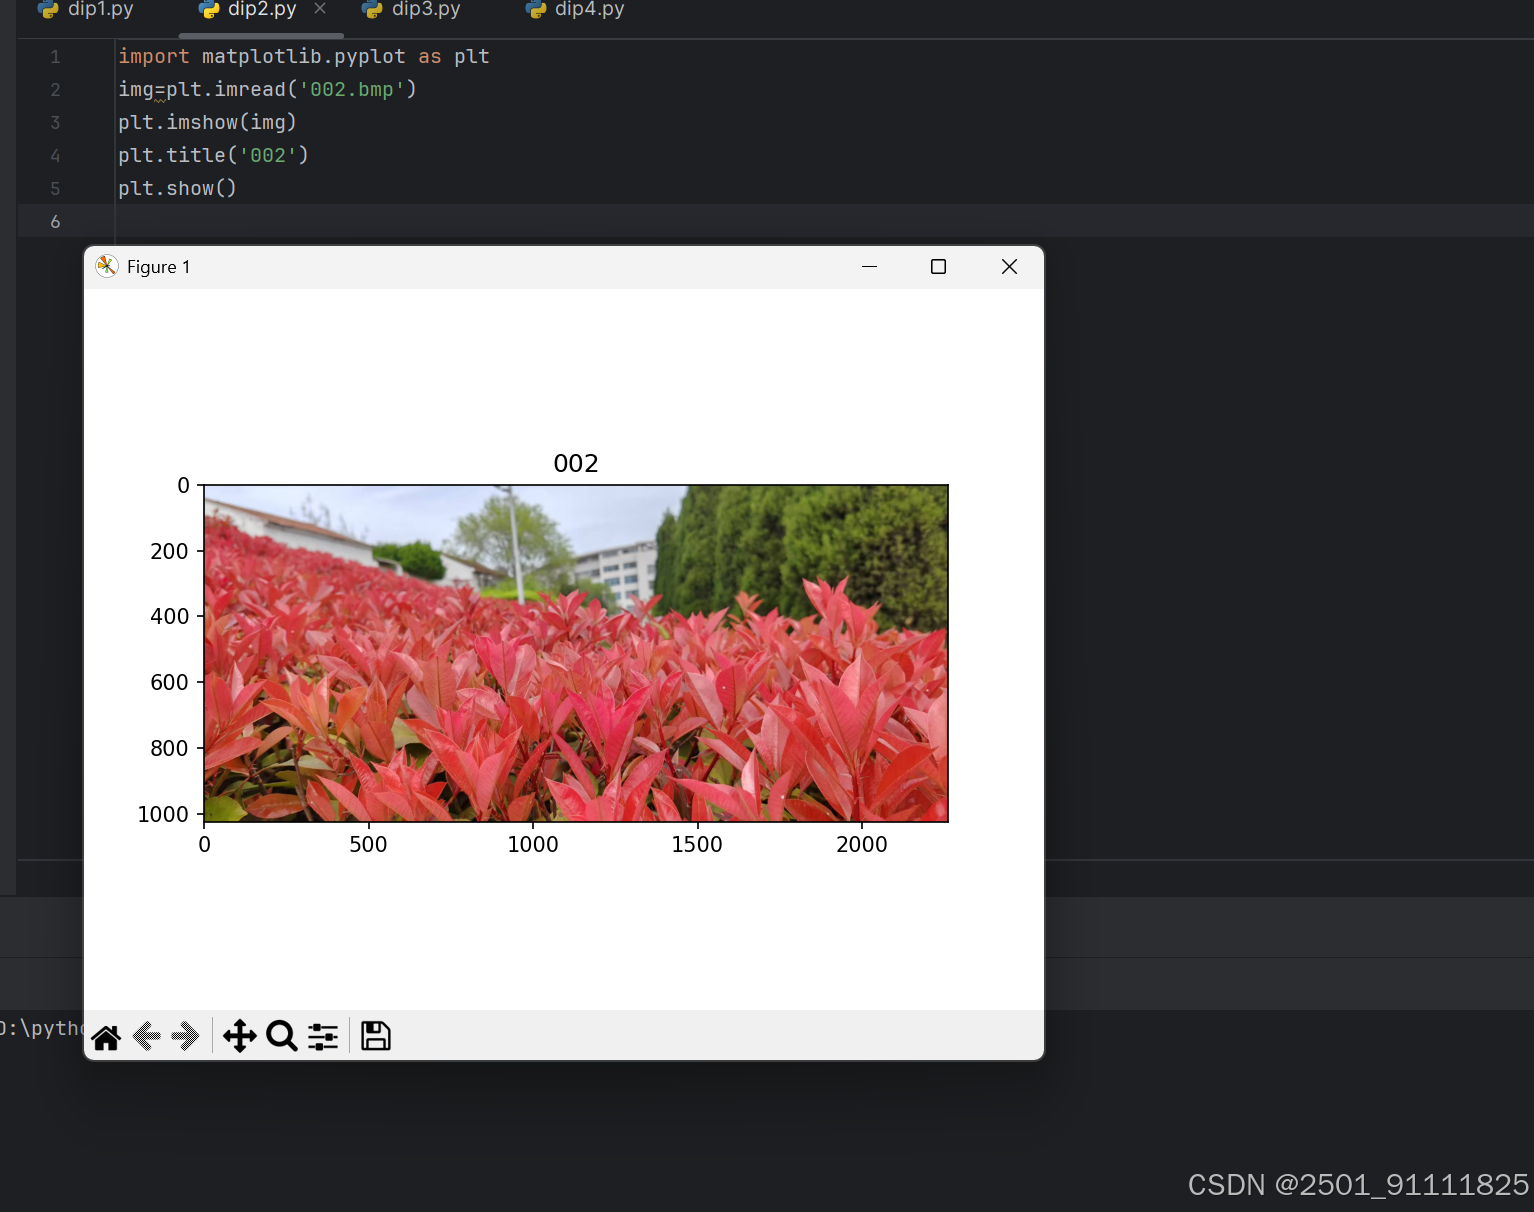
Task: Click the Home reset view icon
Action: 105,1037
